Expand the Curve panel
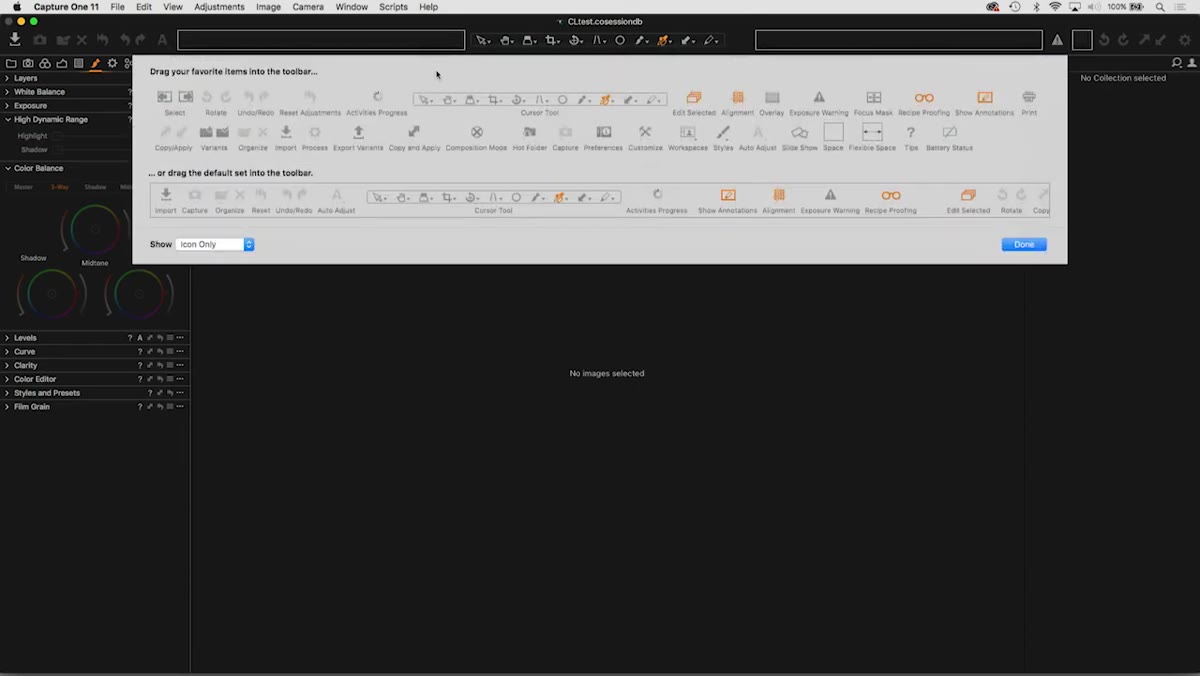Image resolution: width=1200 pixels, height=676 pixels. click(7, 352)
